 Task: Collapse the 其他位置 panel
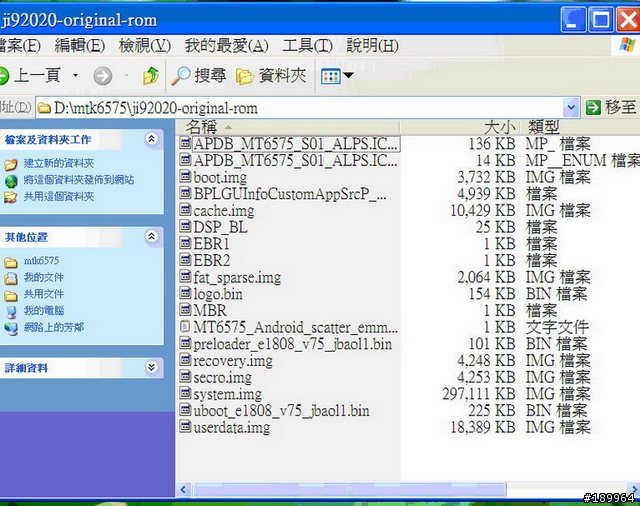[x=151, y=237]
